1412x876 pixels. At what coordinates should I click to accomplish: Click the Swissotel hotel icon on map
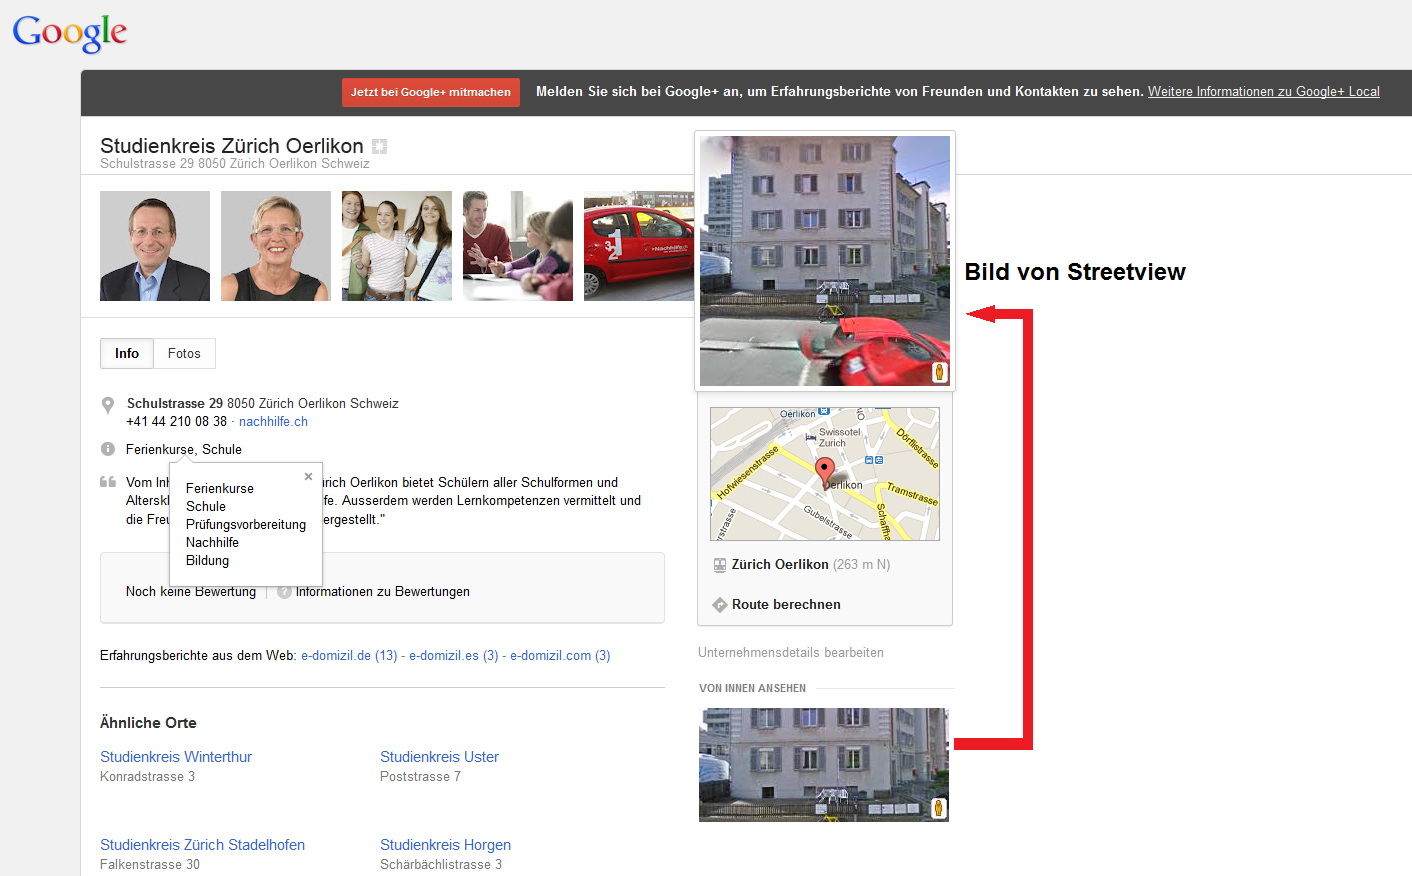click(x=811, y=437)
